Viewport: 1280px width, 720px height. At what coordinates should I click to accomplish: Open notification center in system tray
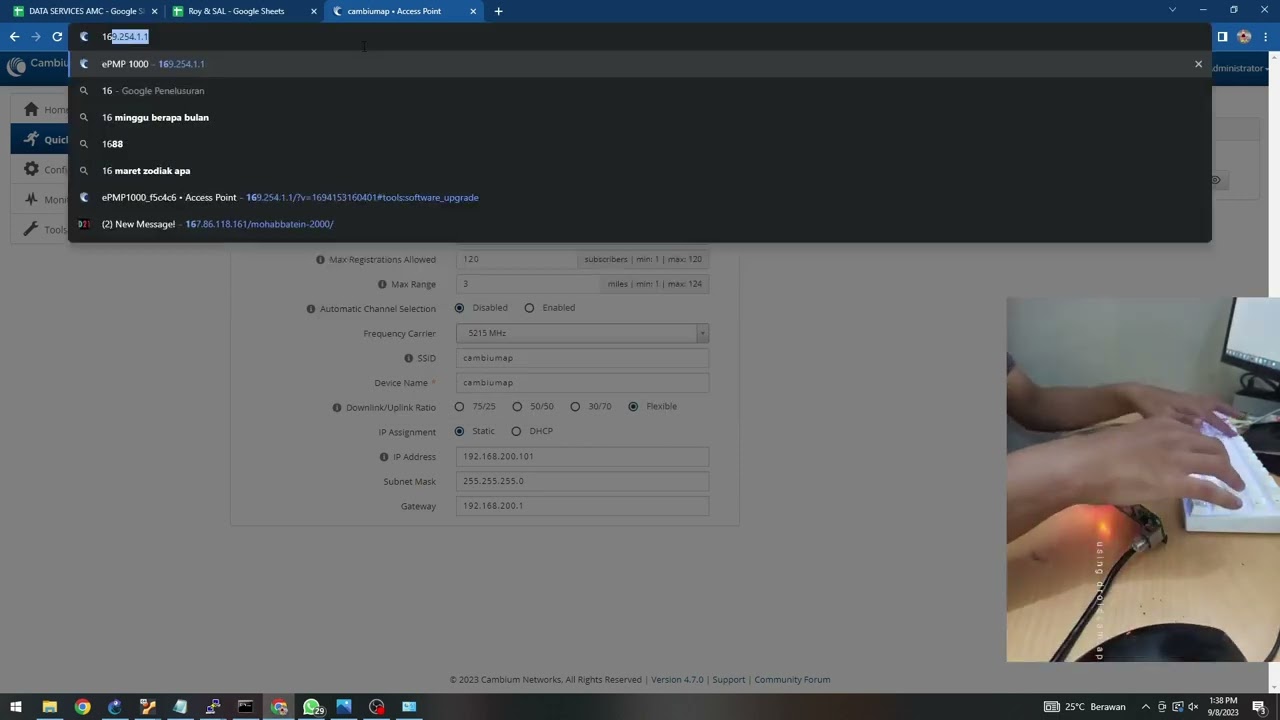(x=1259, y=707)
